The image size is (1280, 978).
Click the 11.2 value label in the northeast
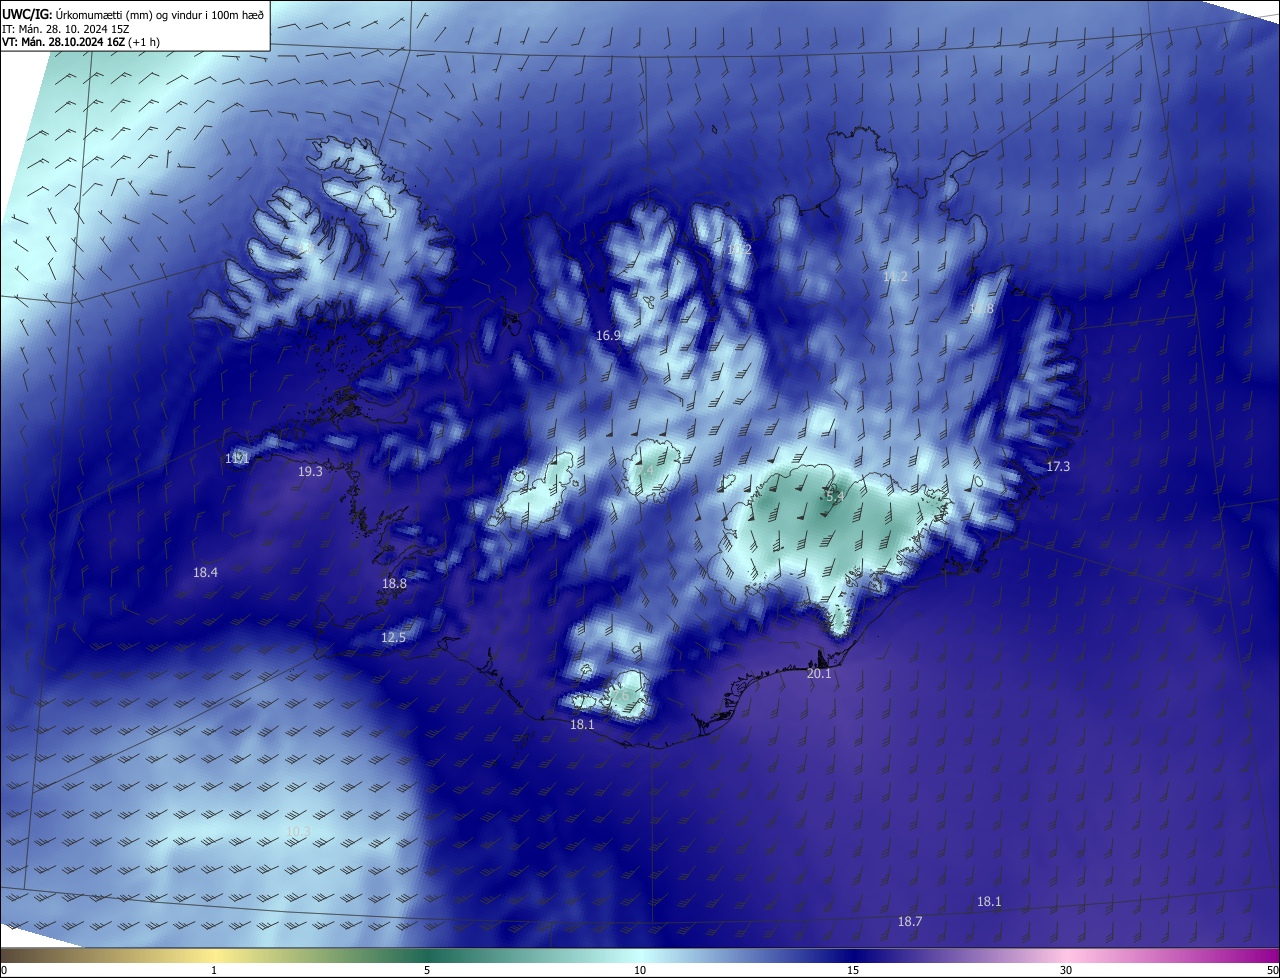pos(895,277)
